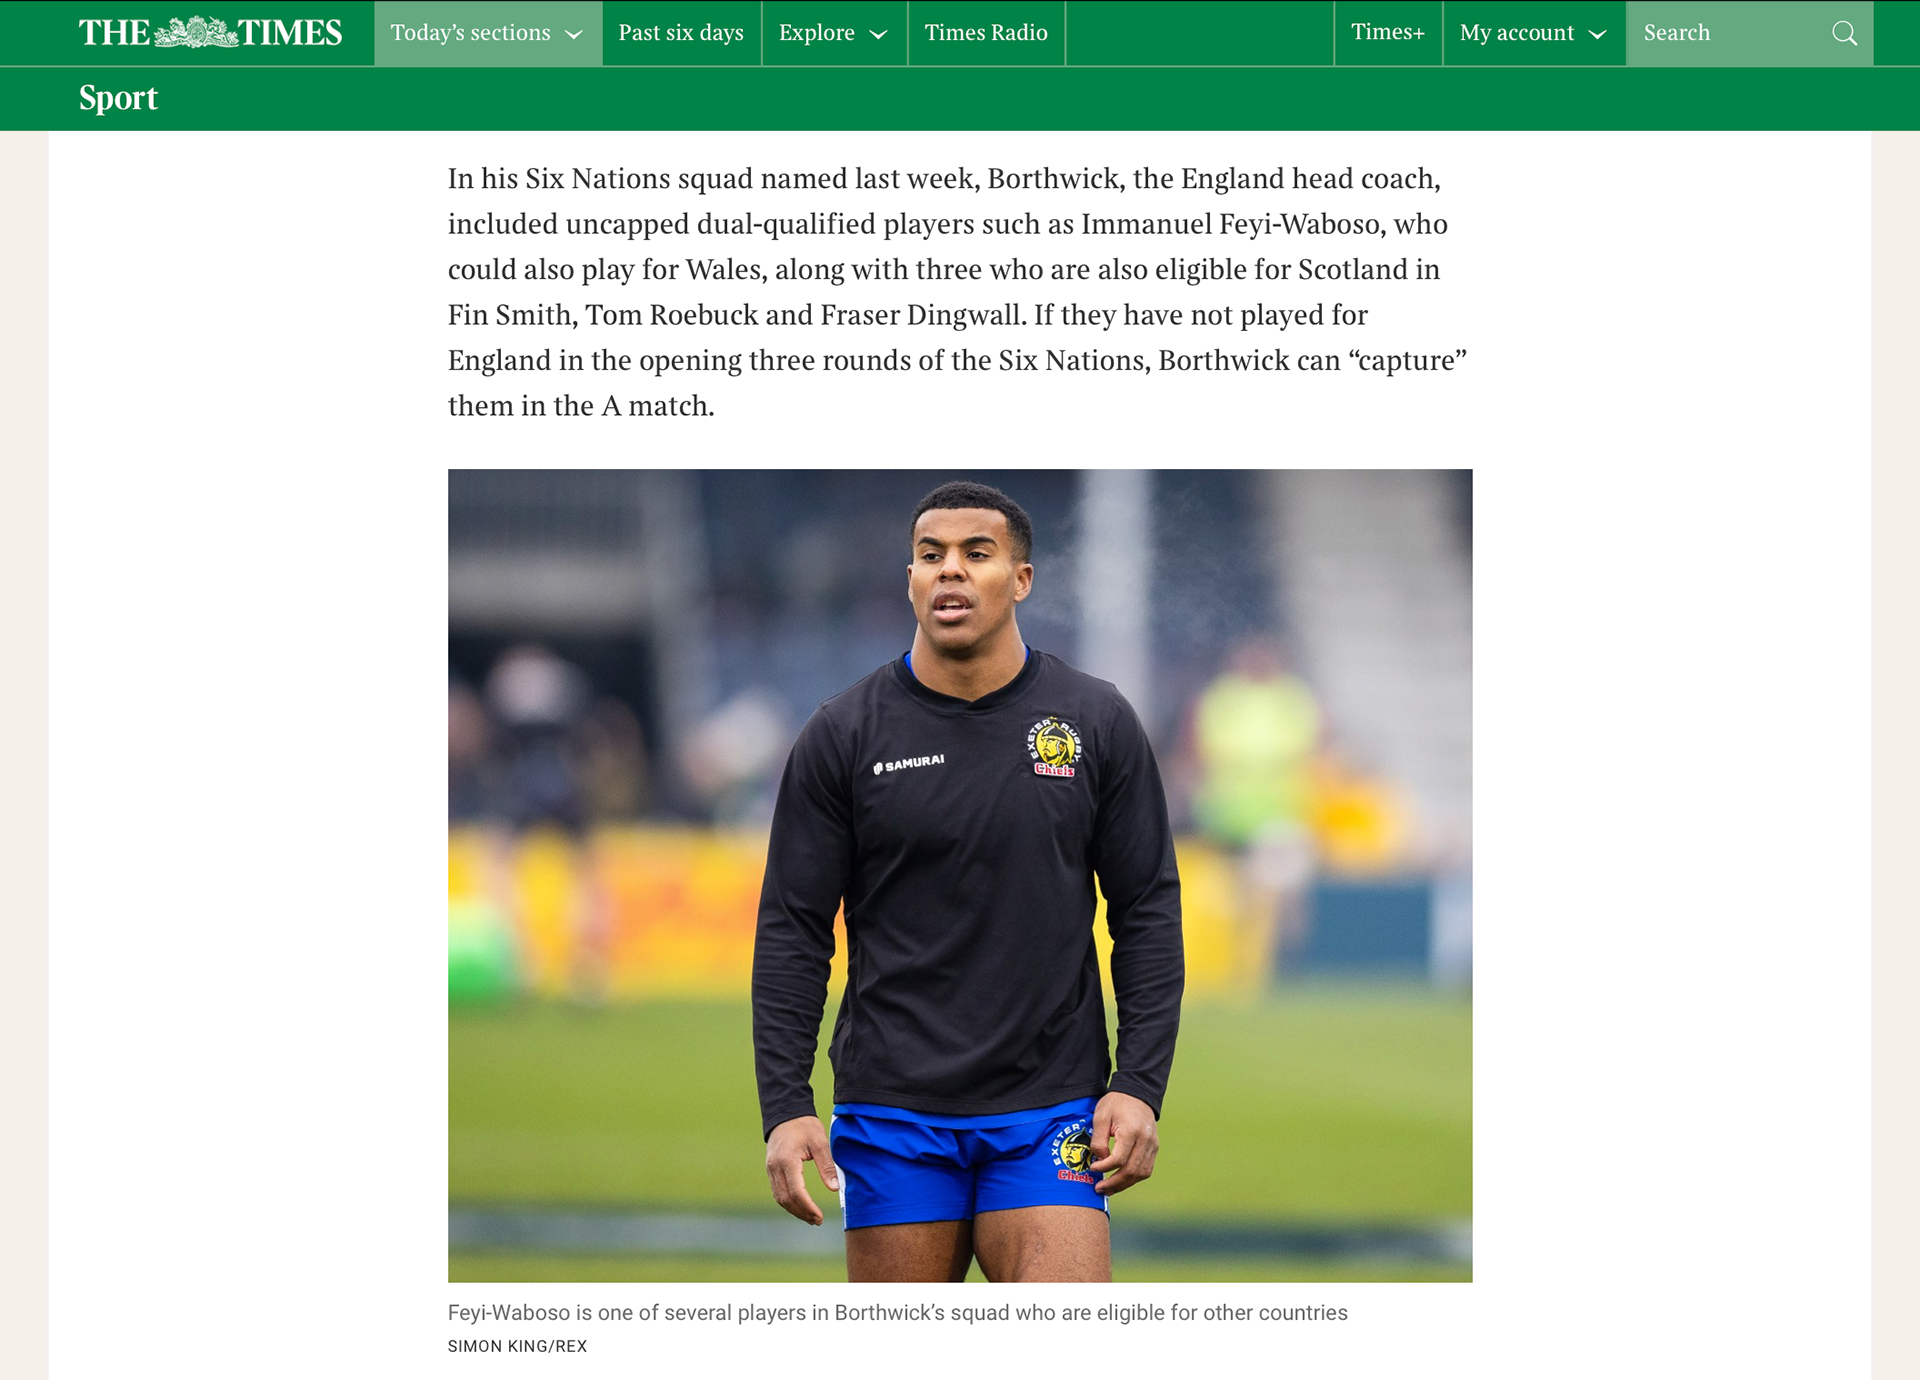Select the Explore menu label
Screen dimensions: 1920x1380
point(816,33)
